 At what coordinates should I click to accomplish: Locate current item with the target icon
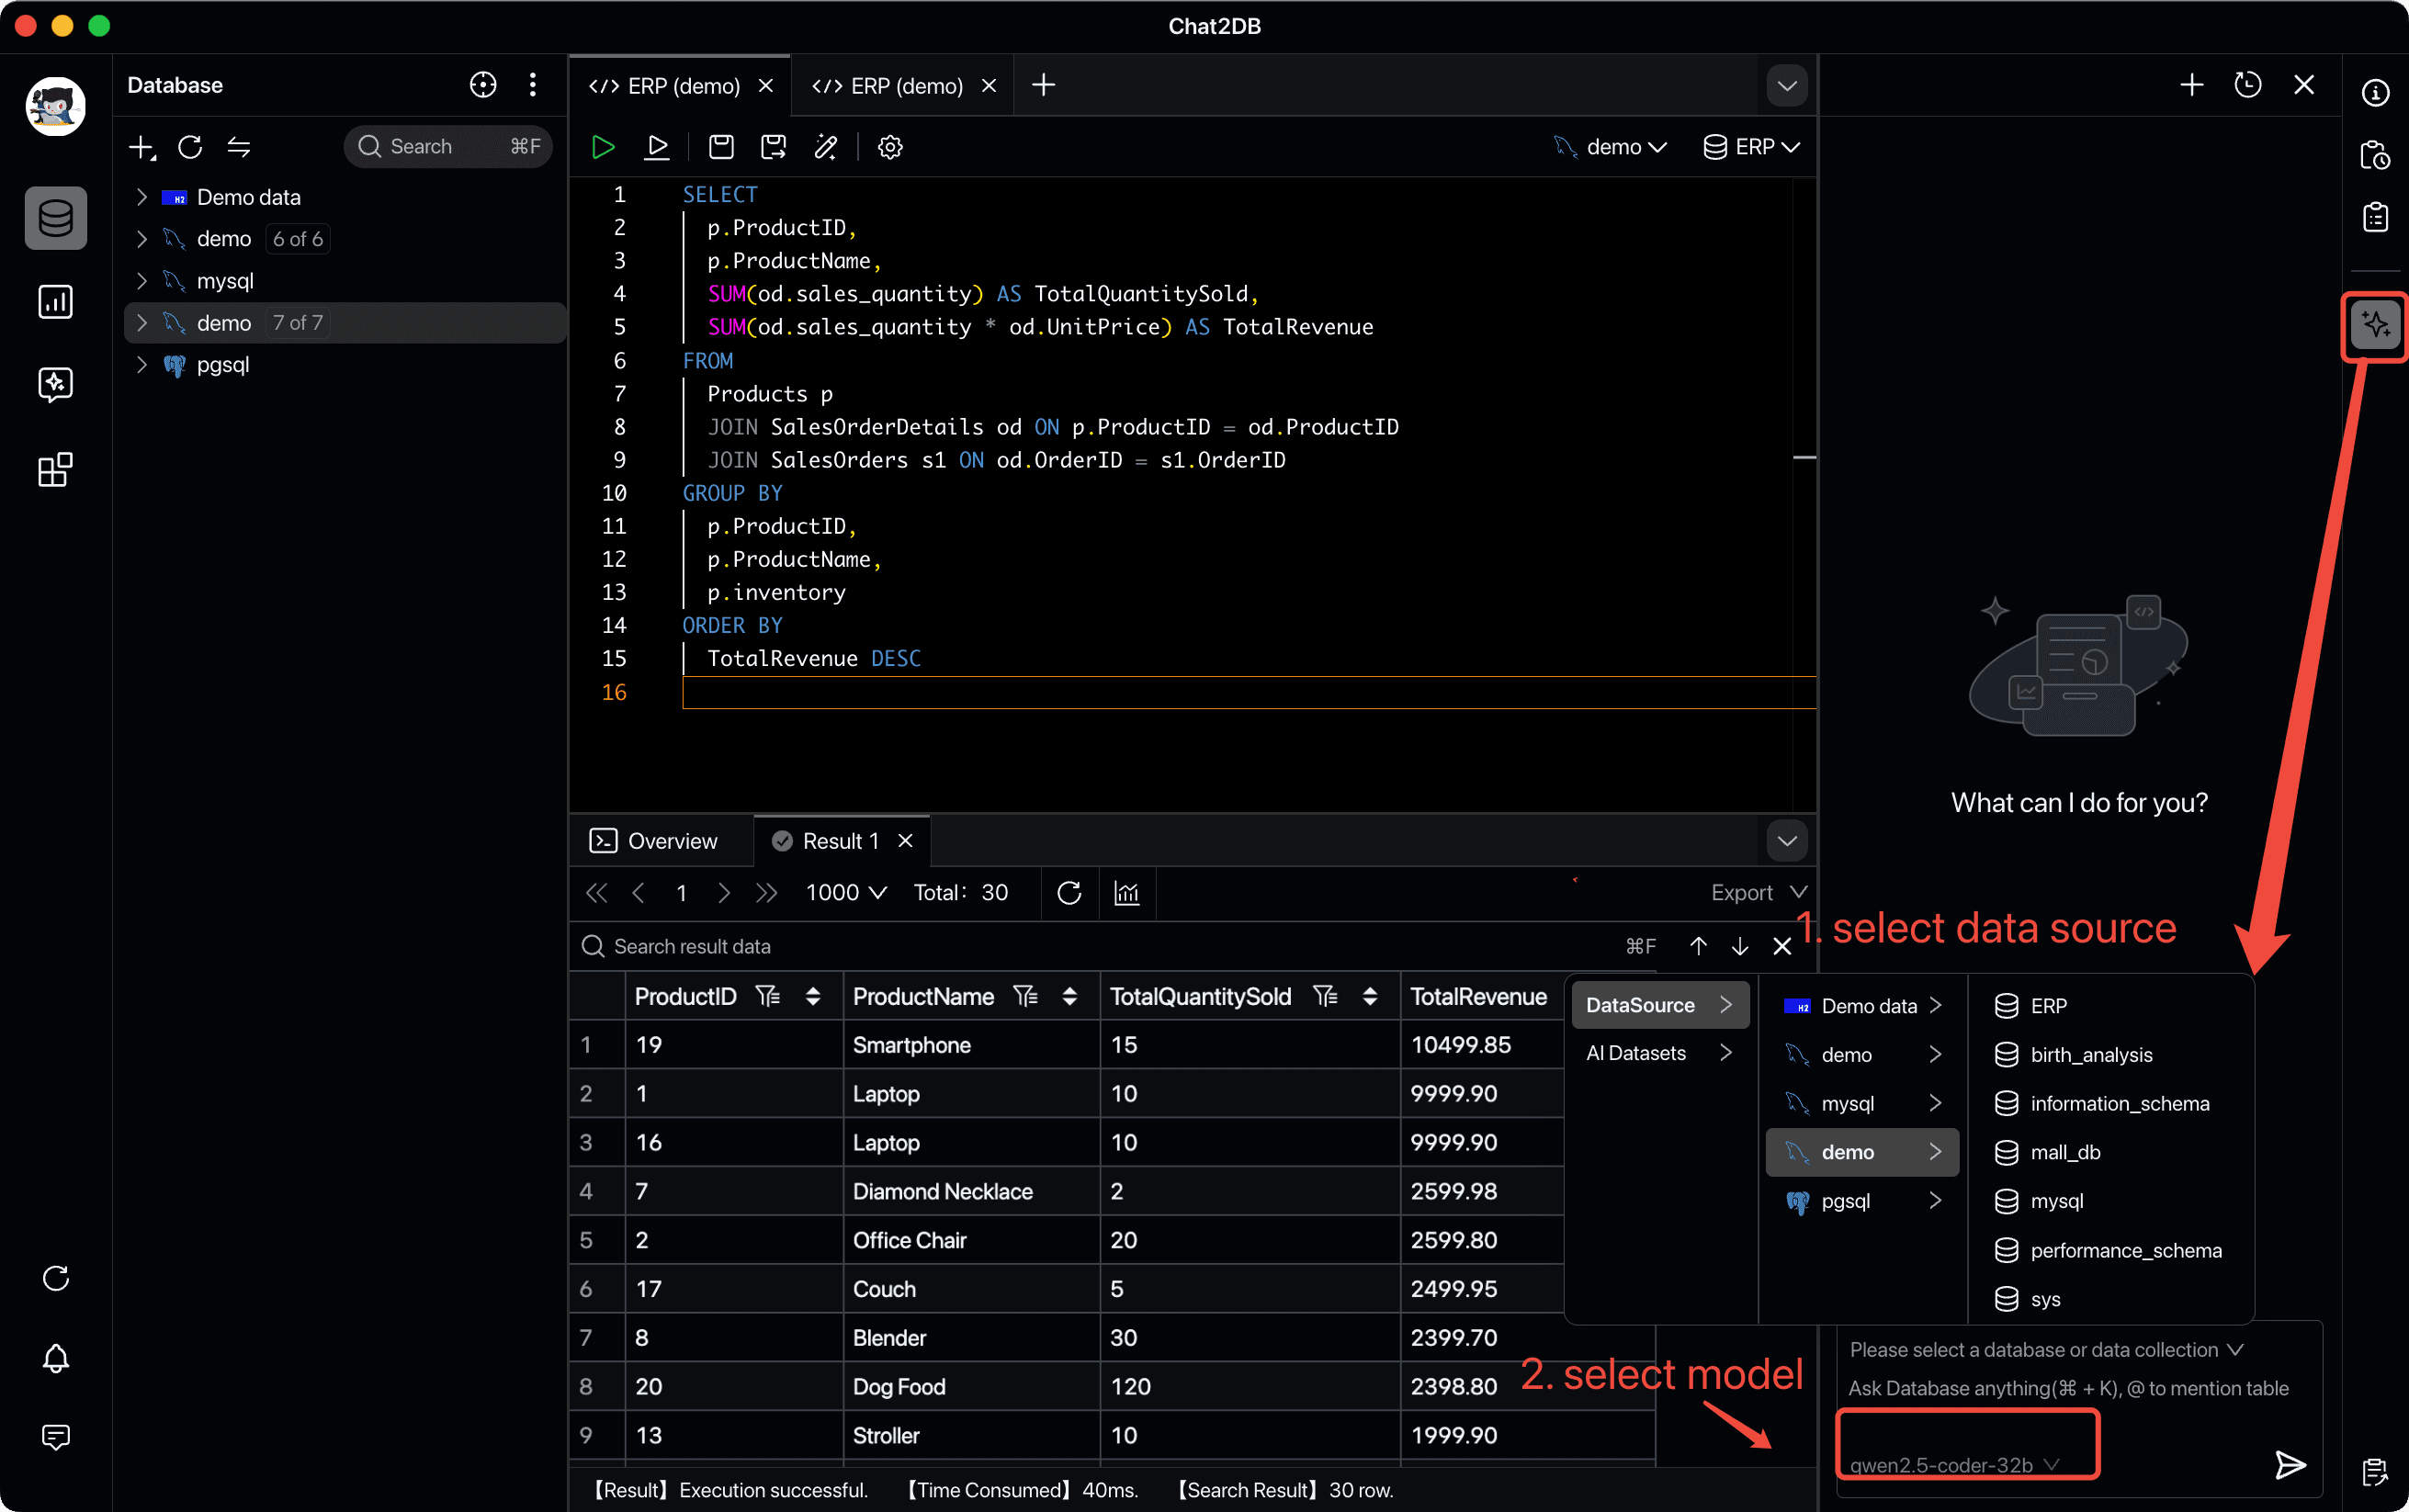483,85
